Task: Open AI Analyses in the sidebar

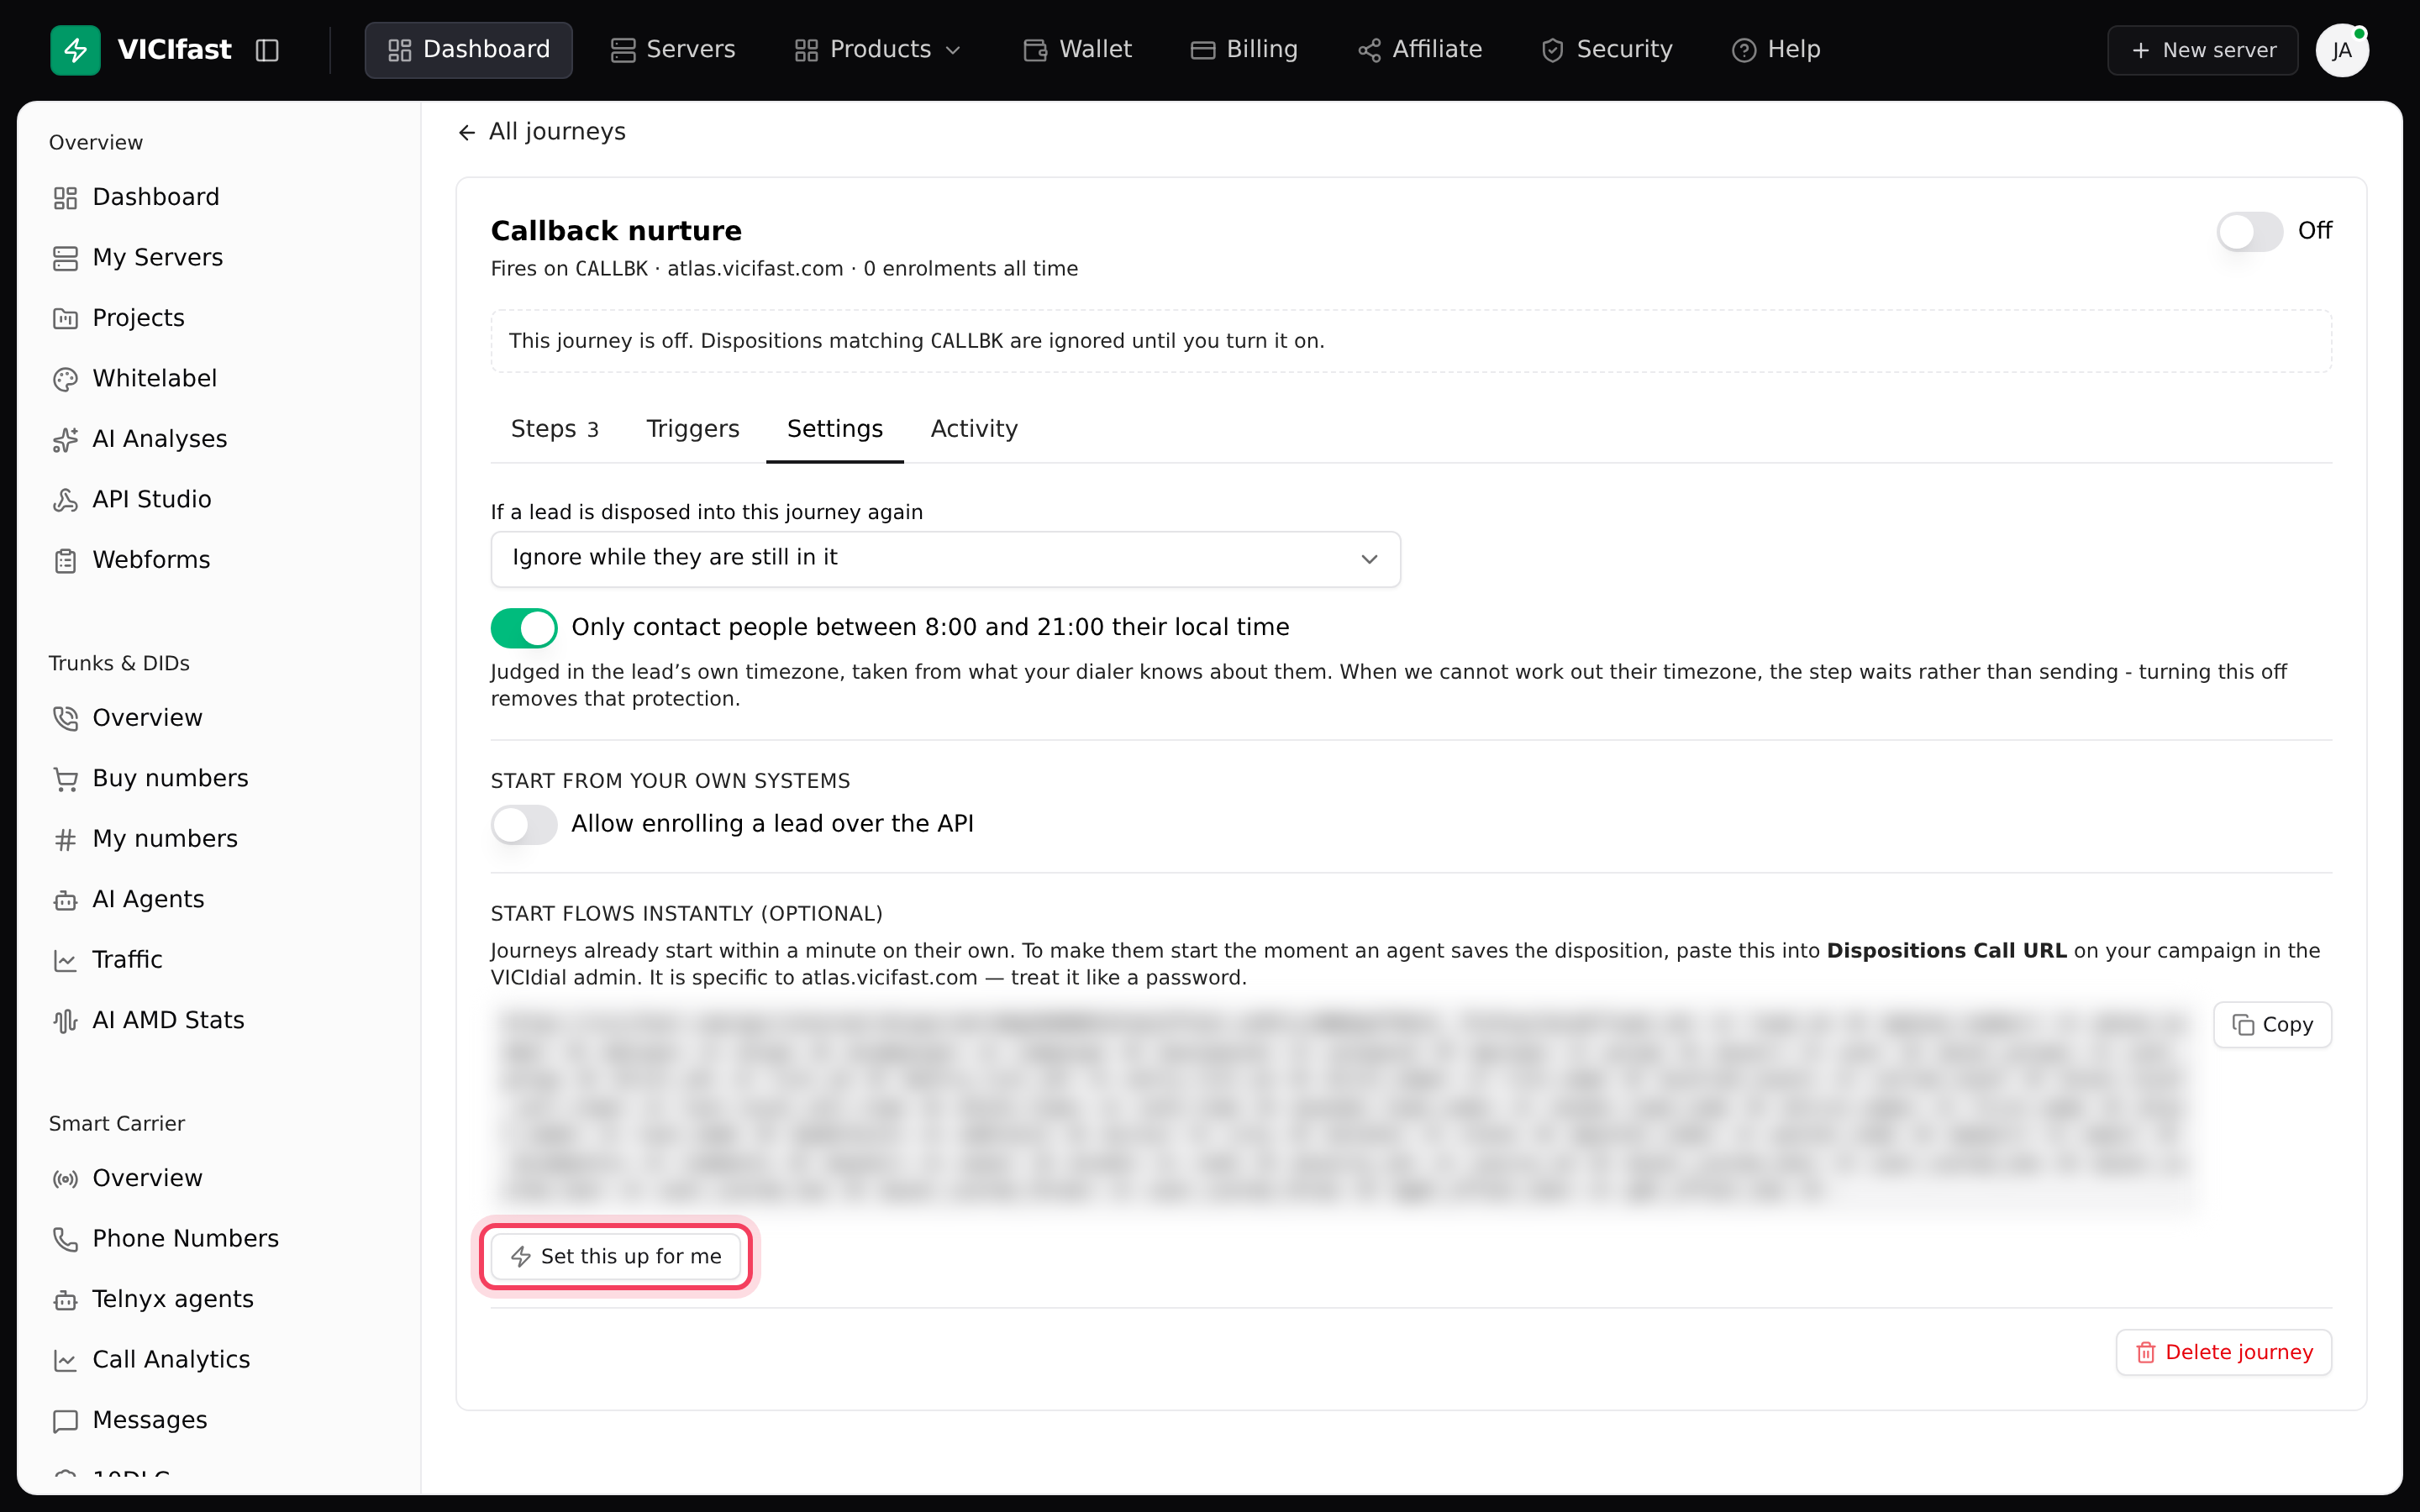Action: pyautogui.click(x=139, y=439)
